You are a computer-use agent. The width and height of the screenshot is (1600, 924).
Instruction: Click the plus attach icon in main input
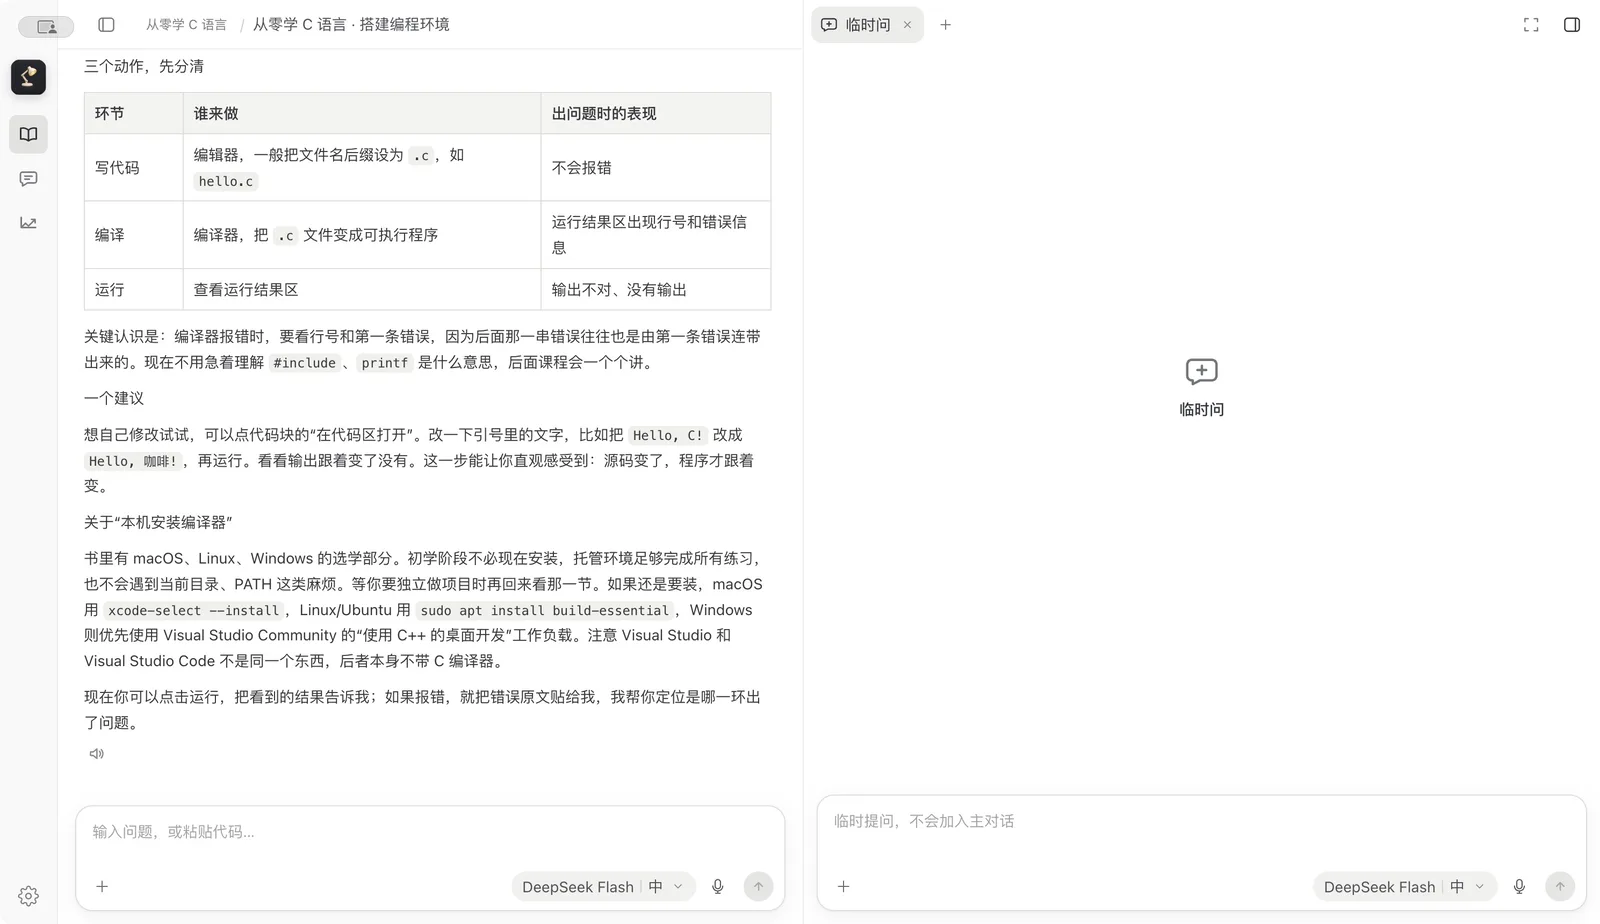tap(102, 886)
